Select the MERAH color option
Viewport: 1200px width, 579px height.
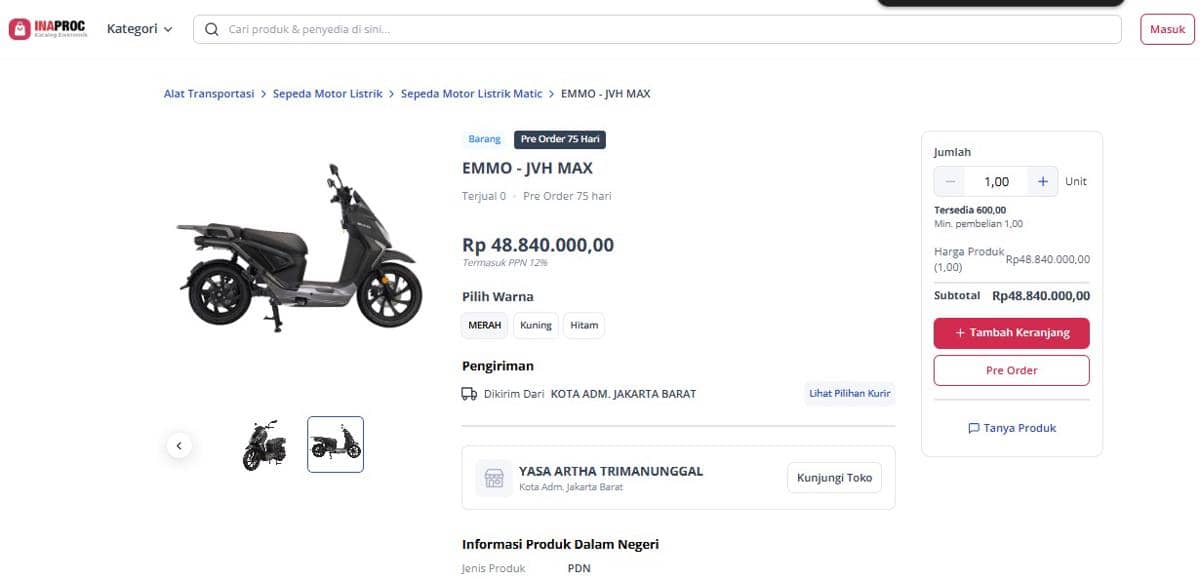[484, 325]
